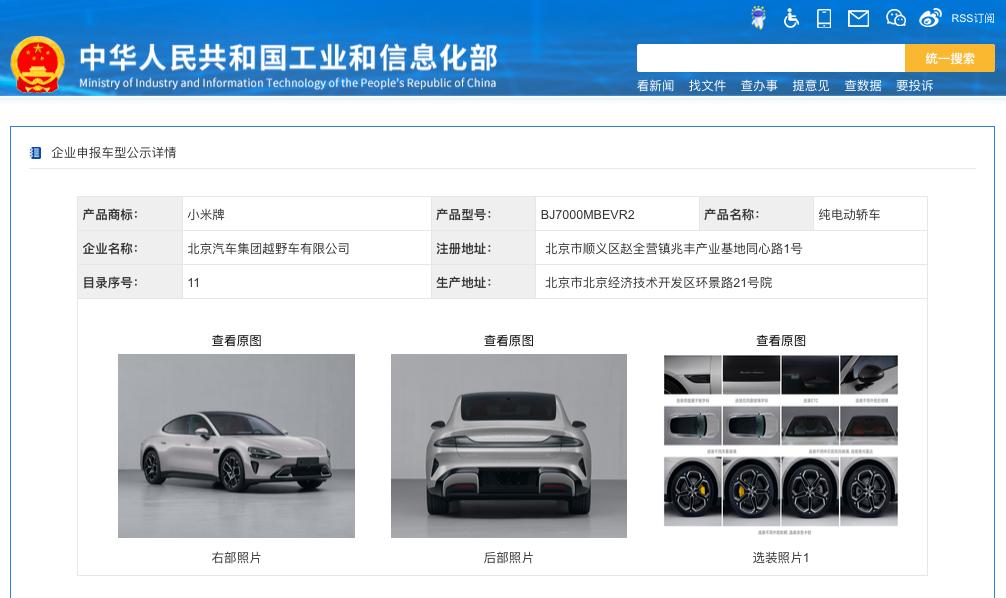This screenshot has width=1006, height=598.
Task: Open the accessibility wheelchair icon
Action: click(791, 18)
